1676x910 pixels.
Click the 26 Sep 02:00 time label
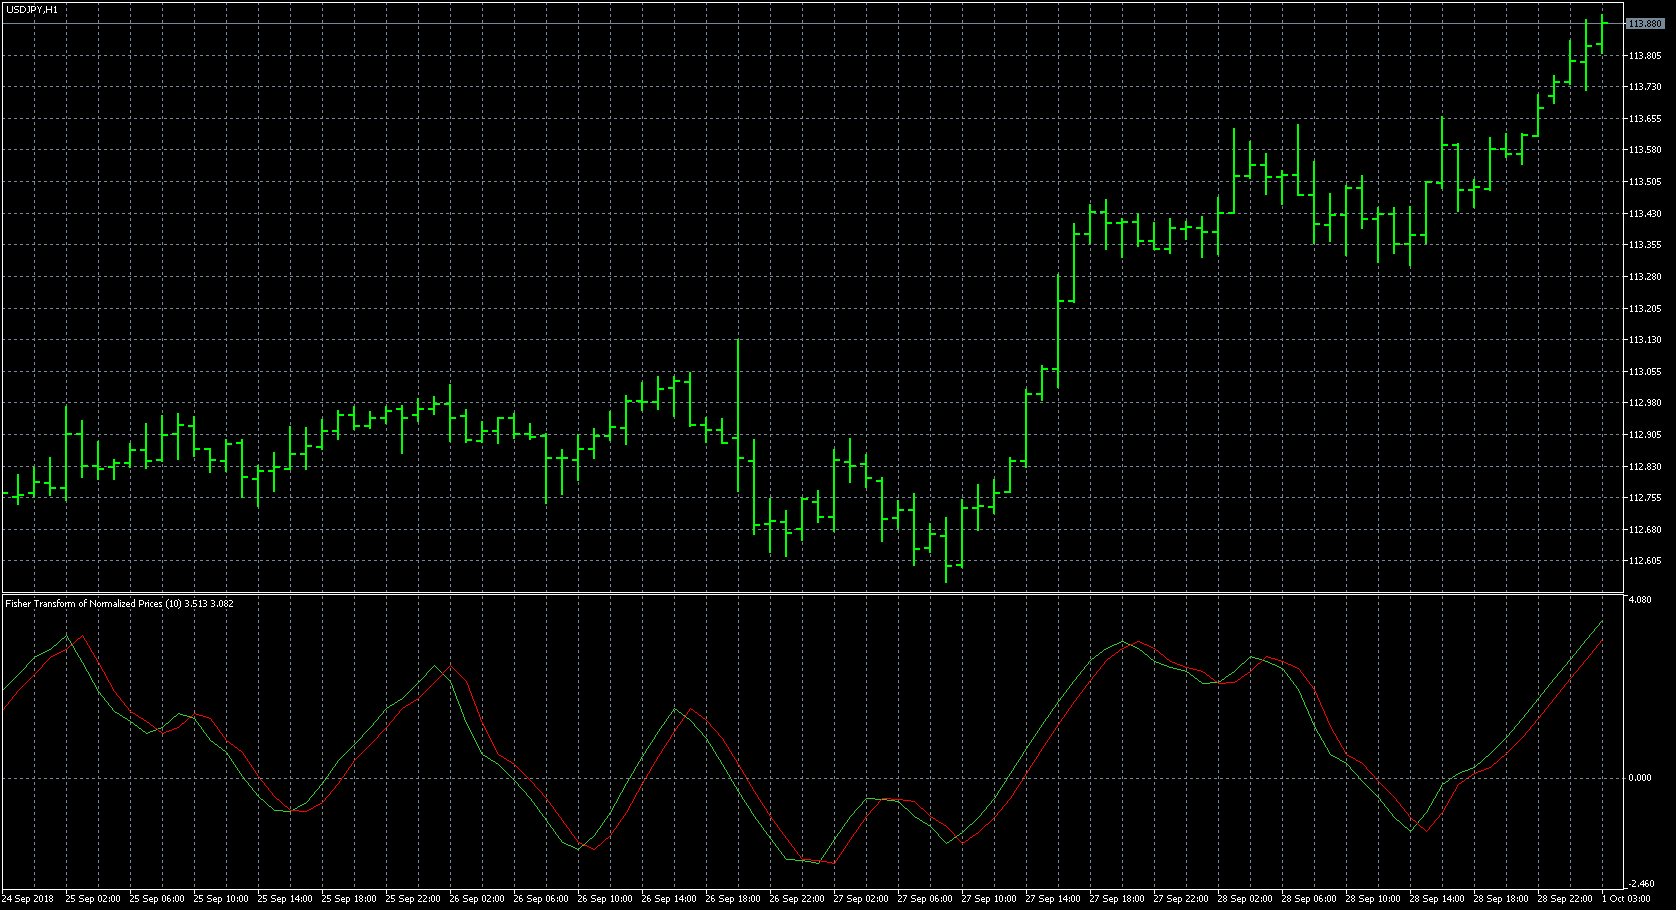tap(477, 899)
